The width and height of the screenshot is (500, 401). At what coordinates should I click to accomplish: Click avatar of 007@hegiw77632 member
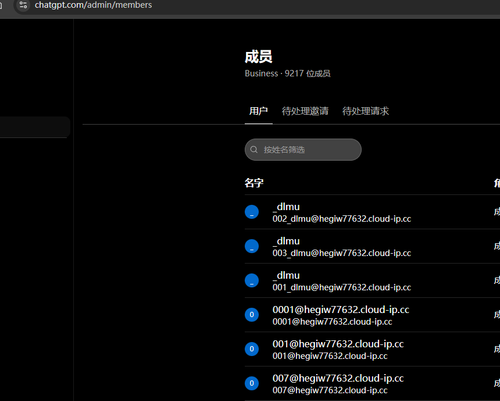point(252,383)
